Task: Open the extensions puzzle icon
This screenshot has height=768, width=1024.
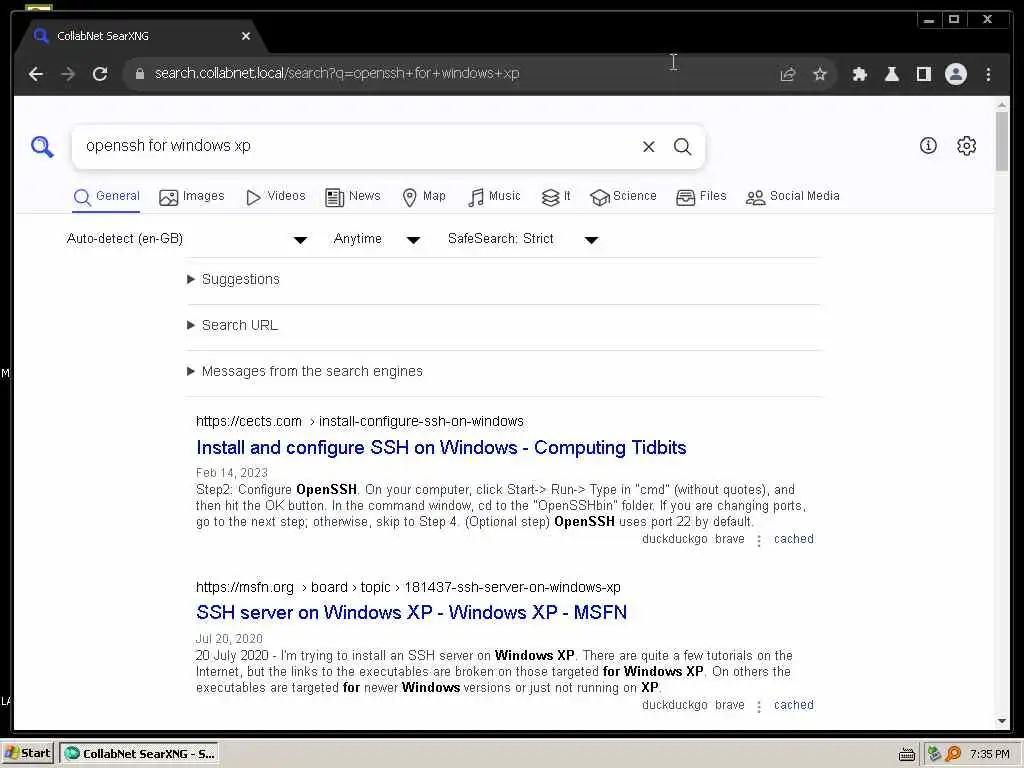Action: (859, 74)
